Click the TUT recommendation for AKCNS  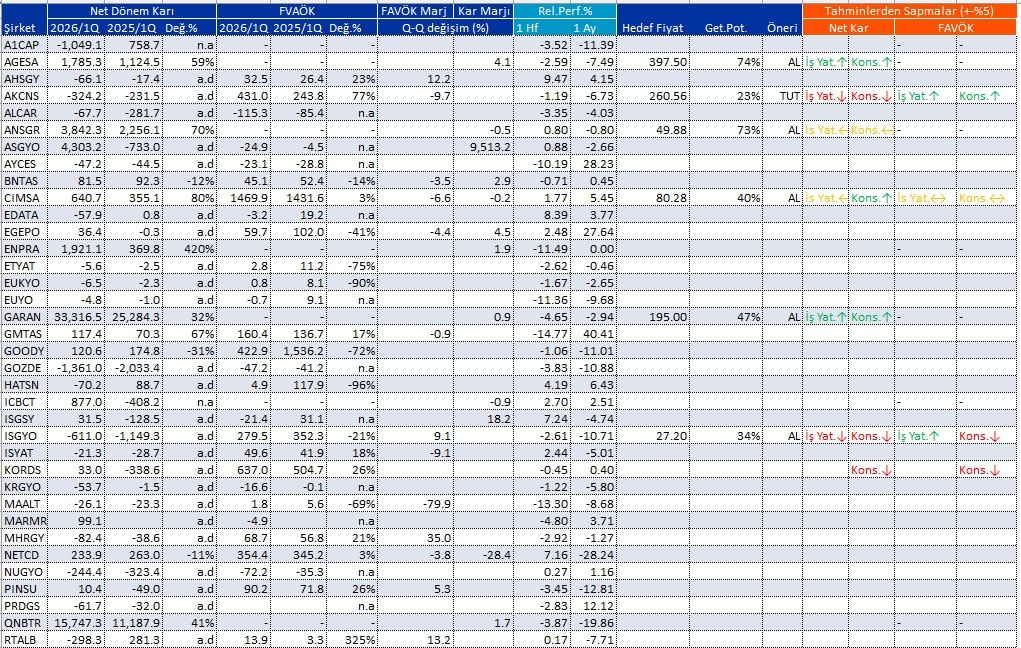tap(789, 96)
